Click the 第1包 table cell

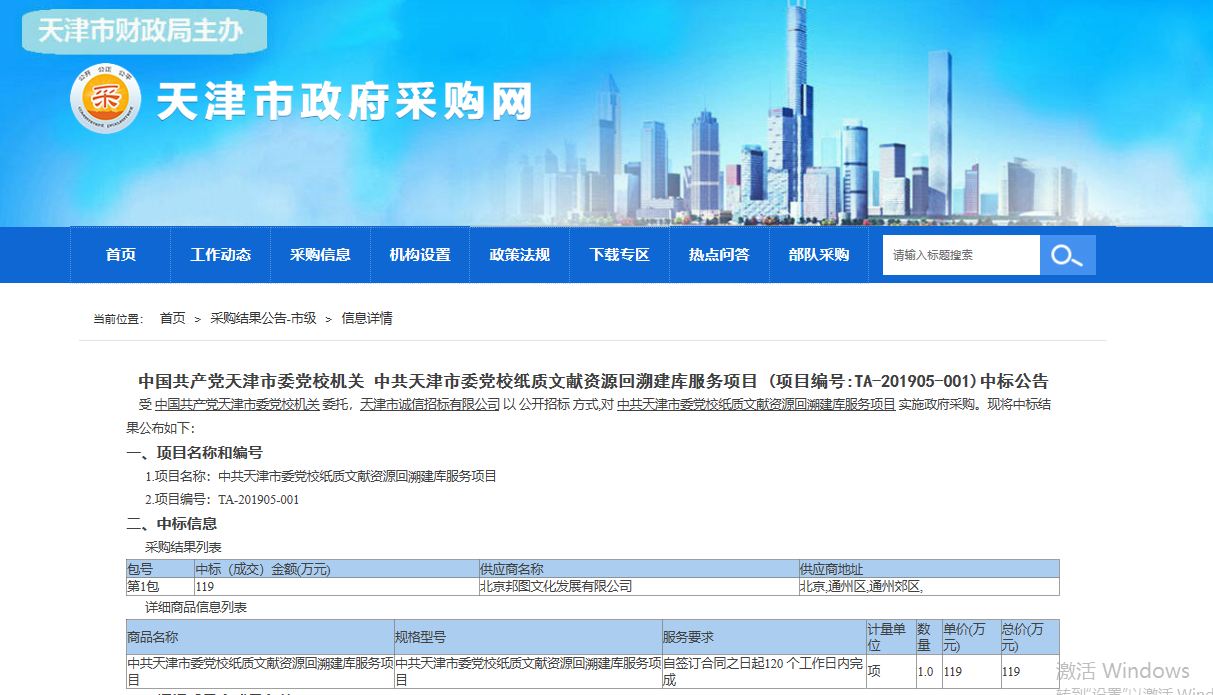pos(159,587)
